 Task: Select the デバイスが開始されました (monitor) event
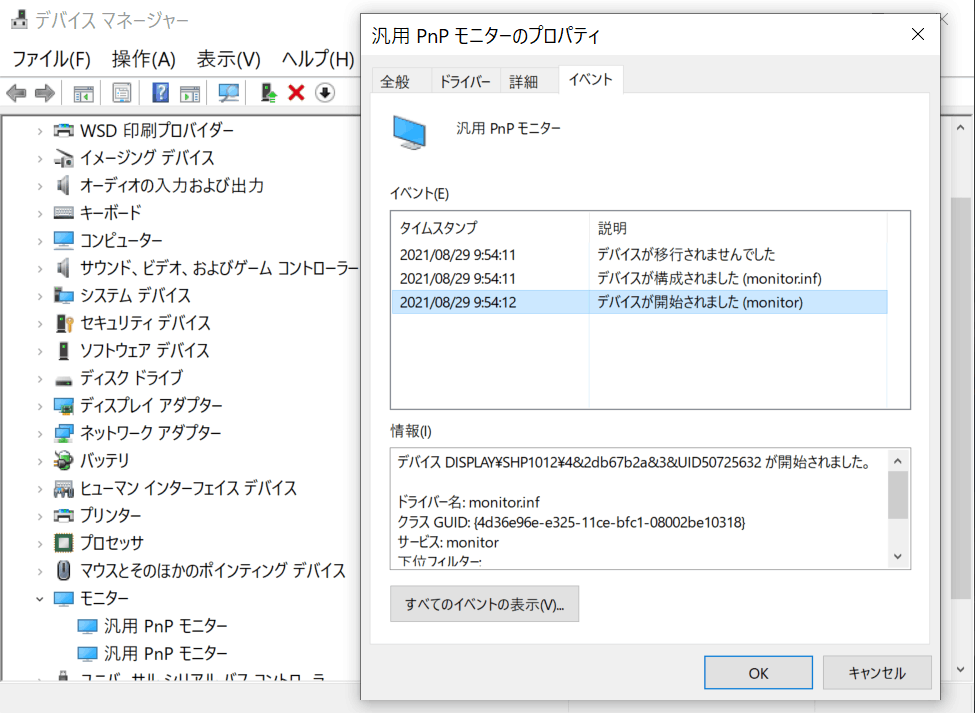coord(639,302)
